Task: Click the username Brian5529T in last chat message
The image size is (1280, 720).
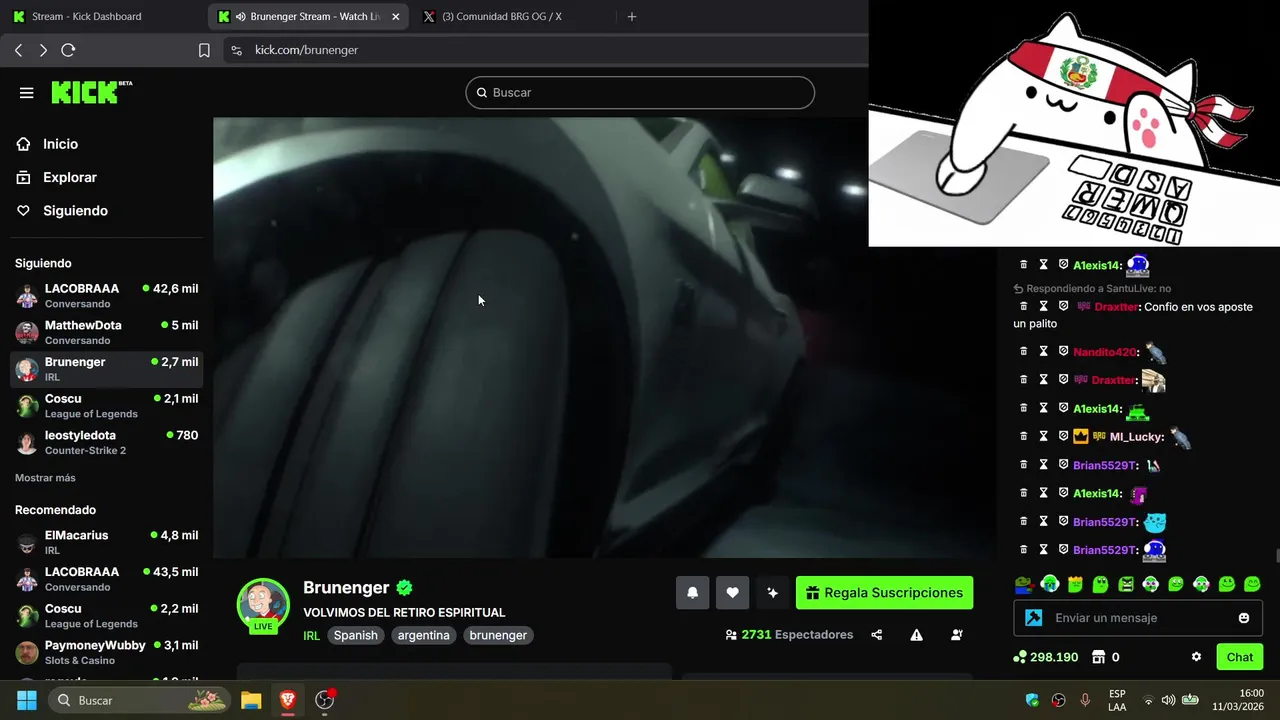Action: coord(1105,550)
